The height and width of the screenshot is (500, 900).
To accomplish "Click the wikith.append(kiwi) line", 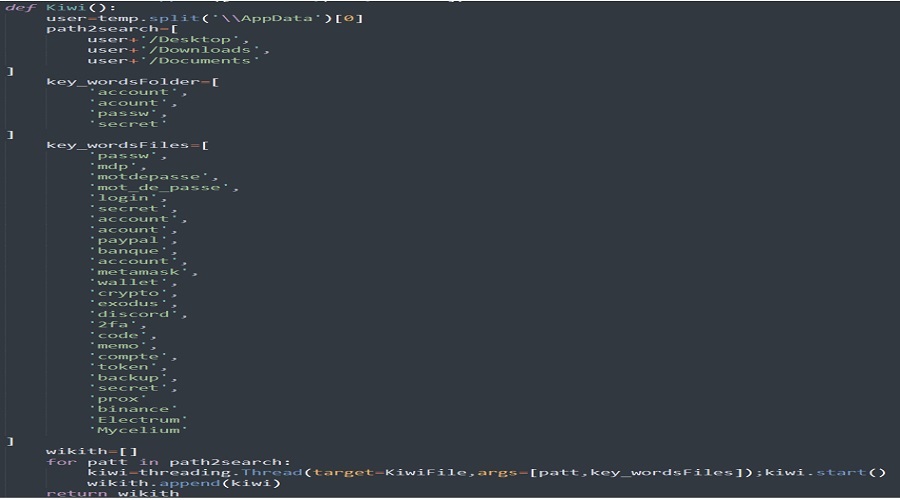I will [x=184, y=483].
